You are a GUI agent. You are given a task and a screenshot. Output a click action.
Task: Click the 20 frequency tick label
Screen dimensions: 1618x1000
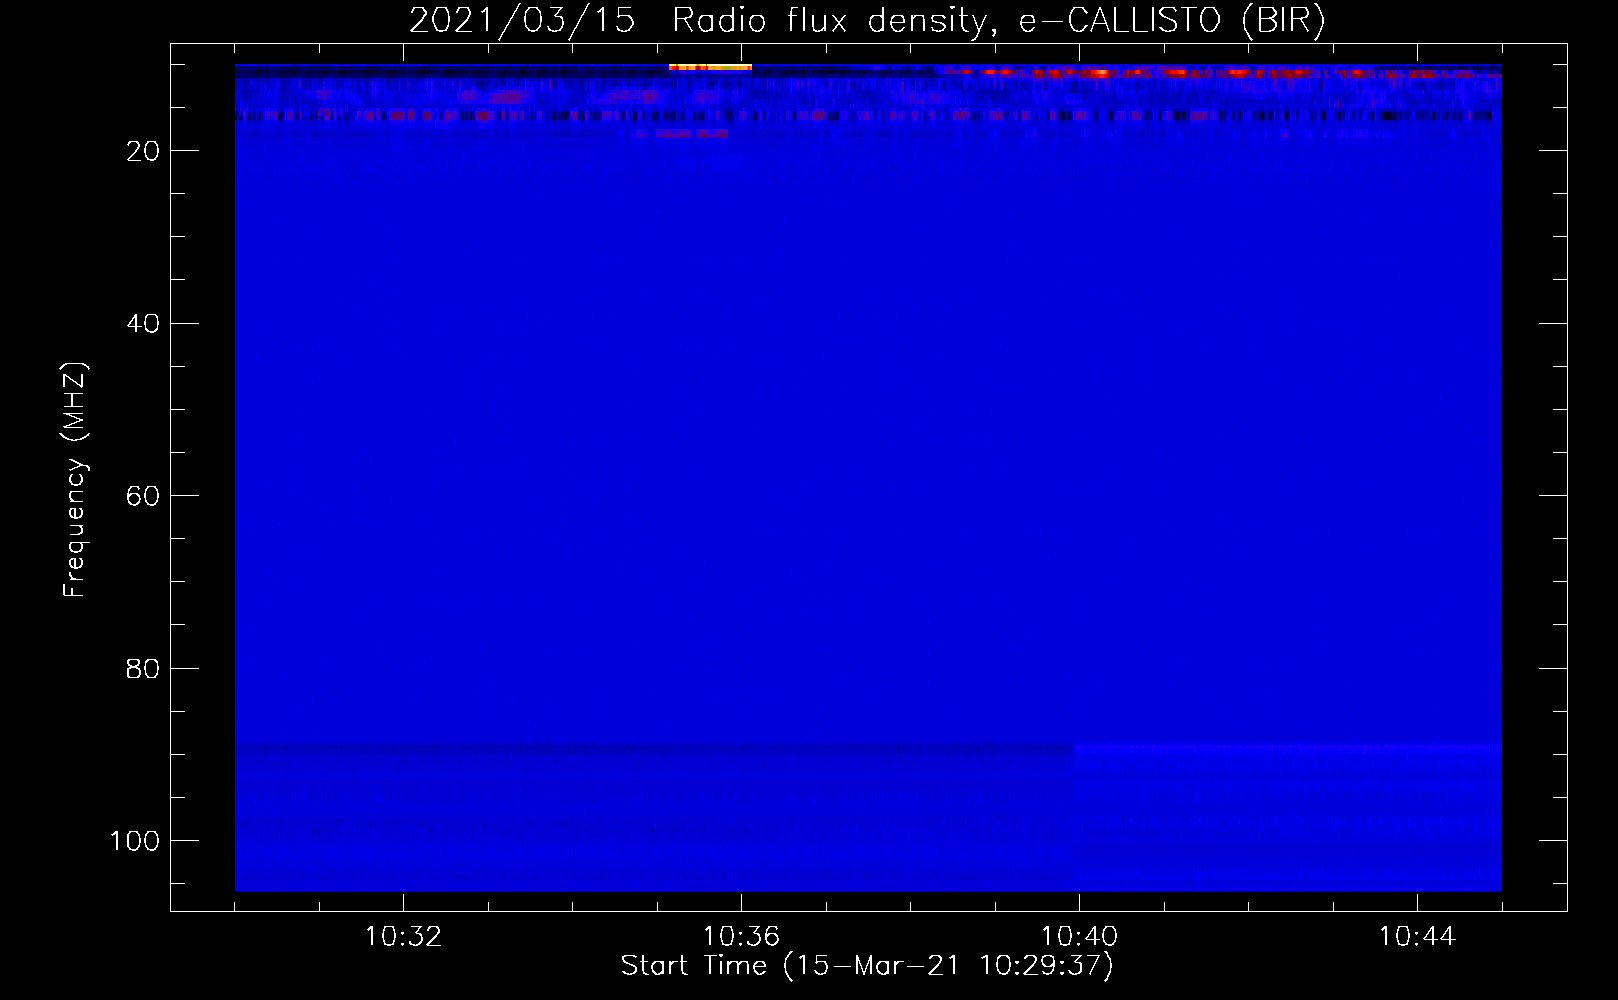pyautogui.click(x=143, y=151)
